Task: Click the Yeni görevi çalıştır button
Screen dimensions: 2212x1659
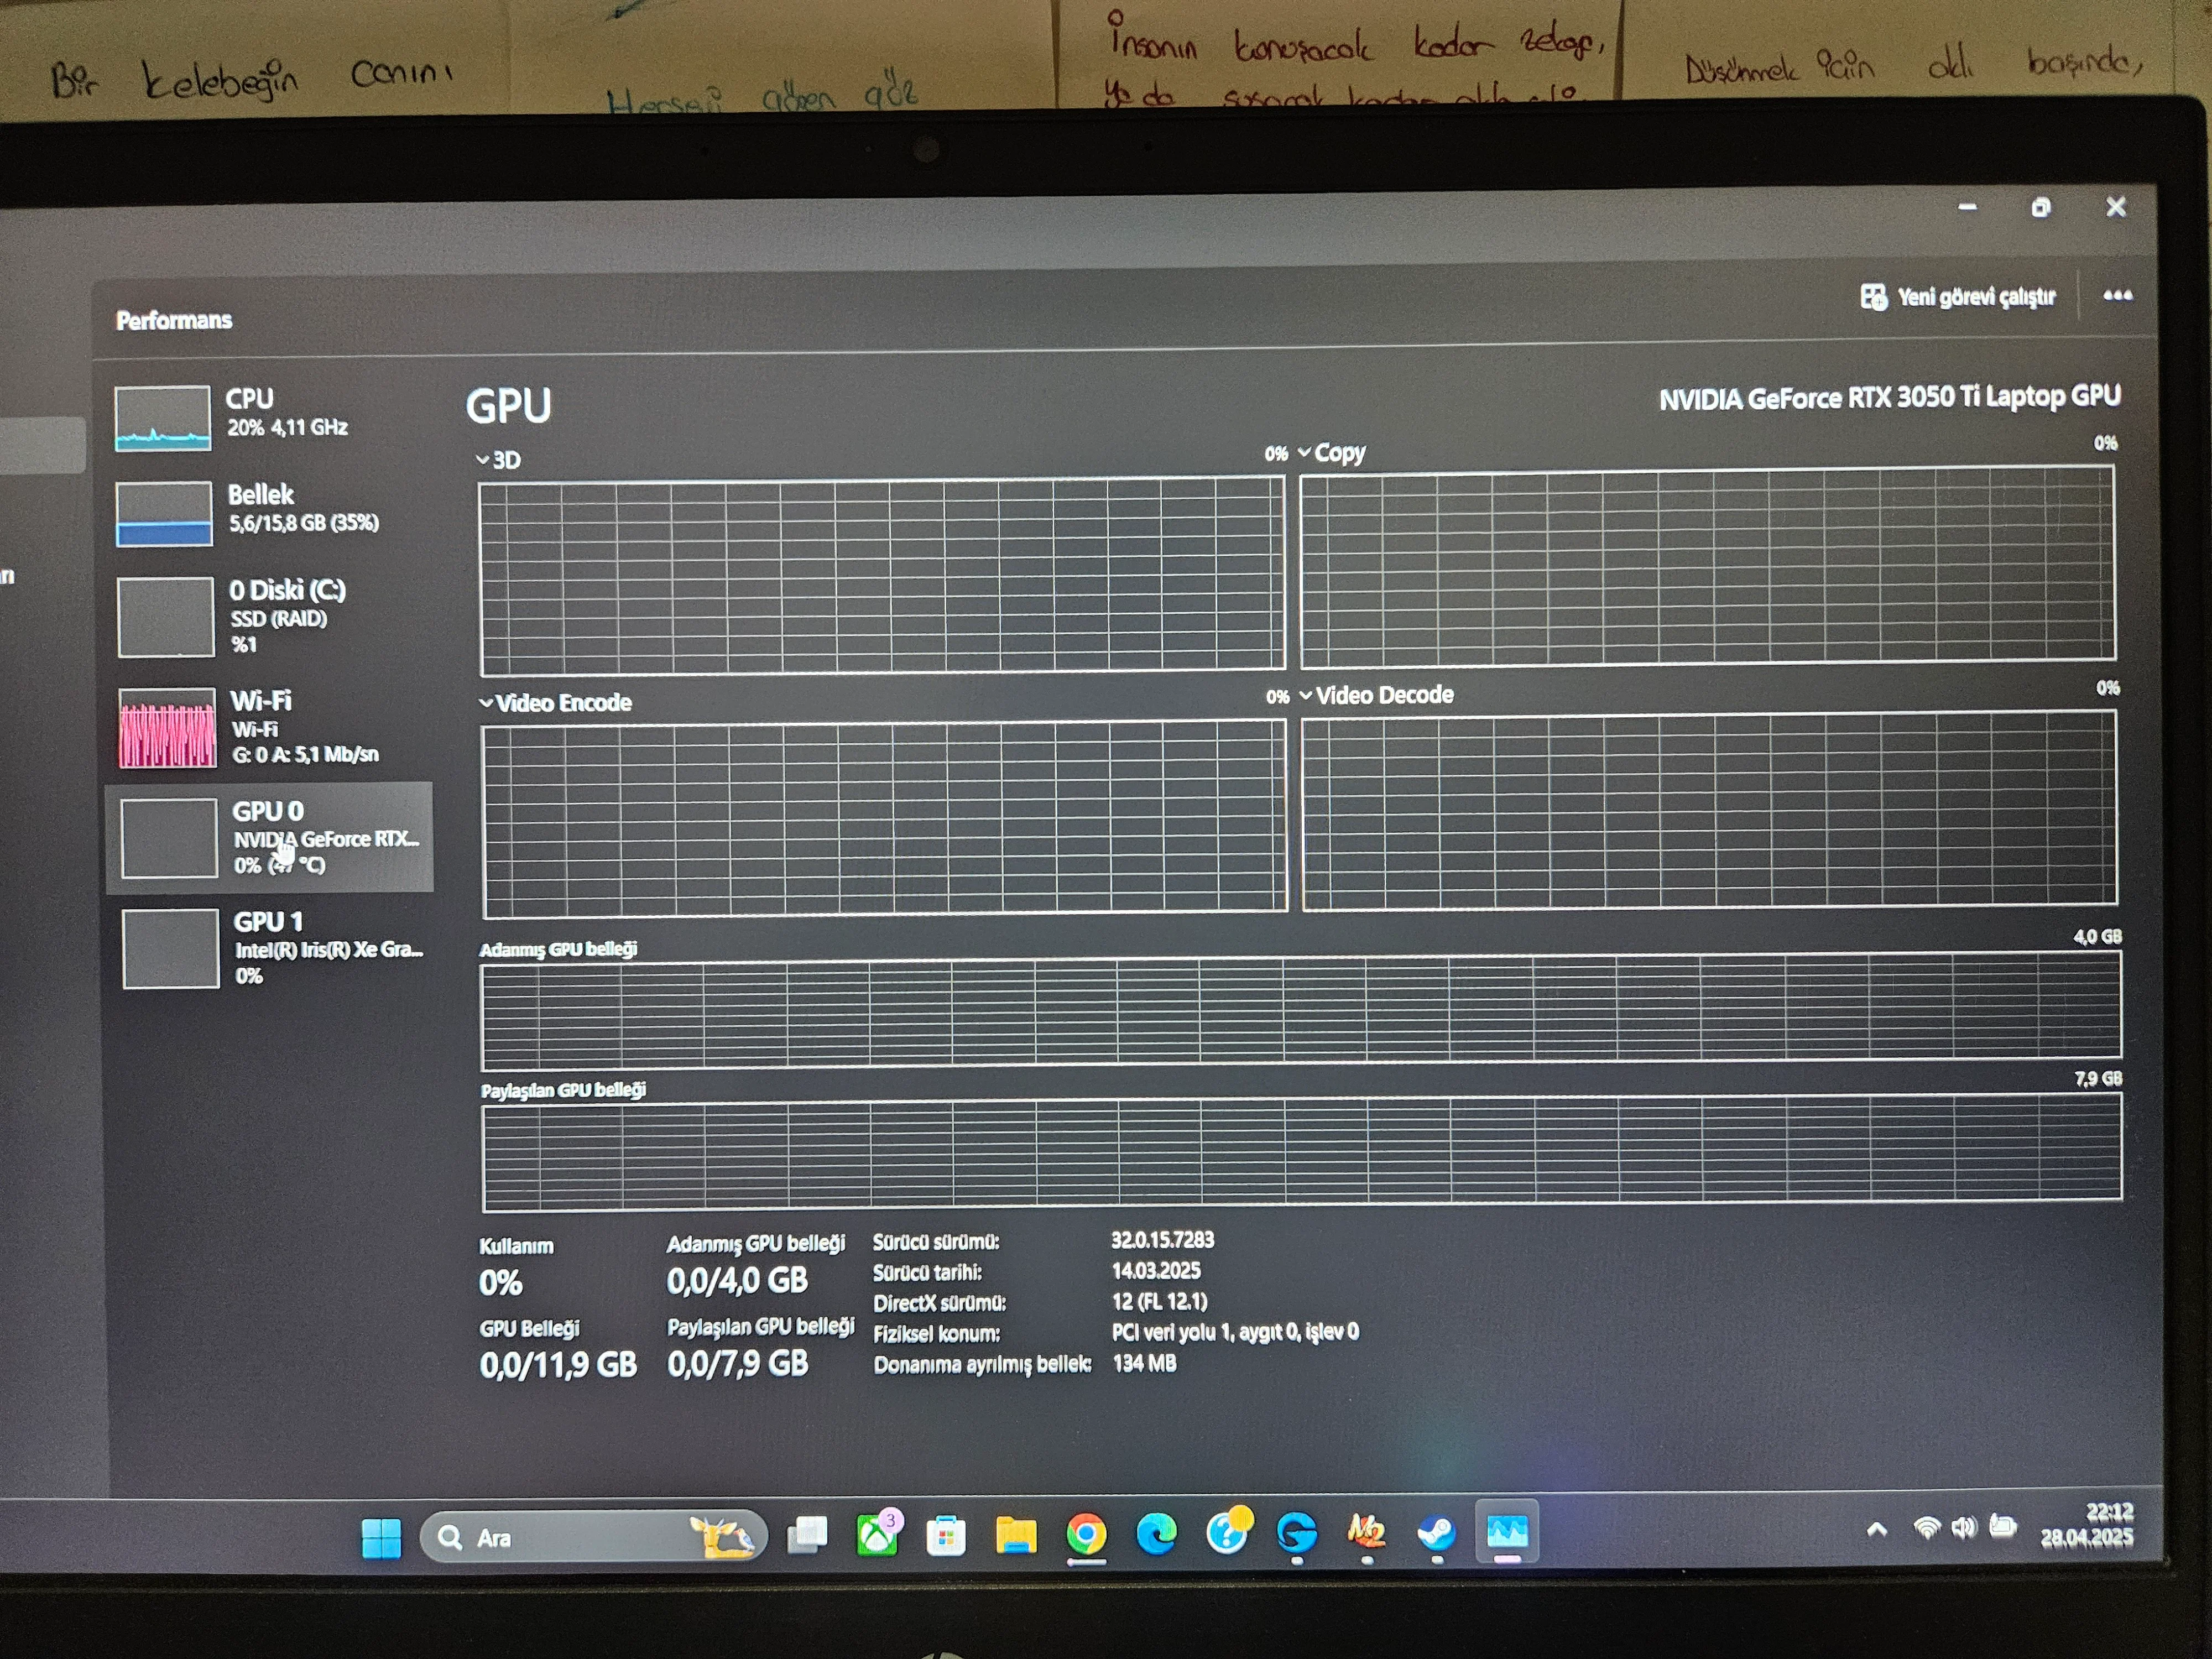Action: [1957, 297]
